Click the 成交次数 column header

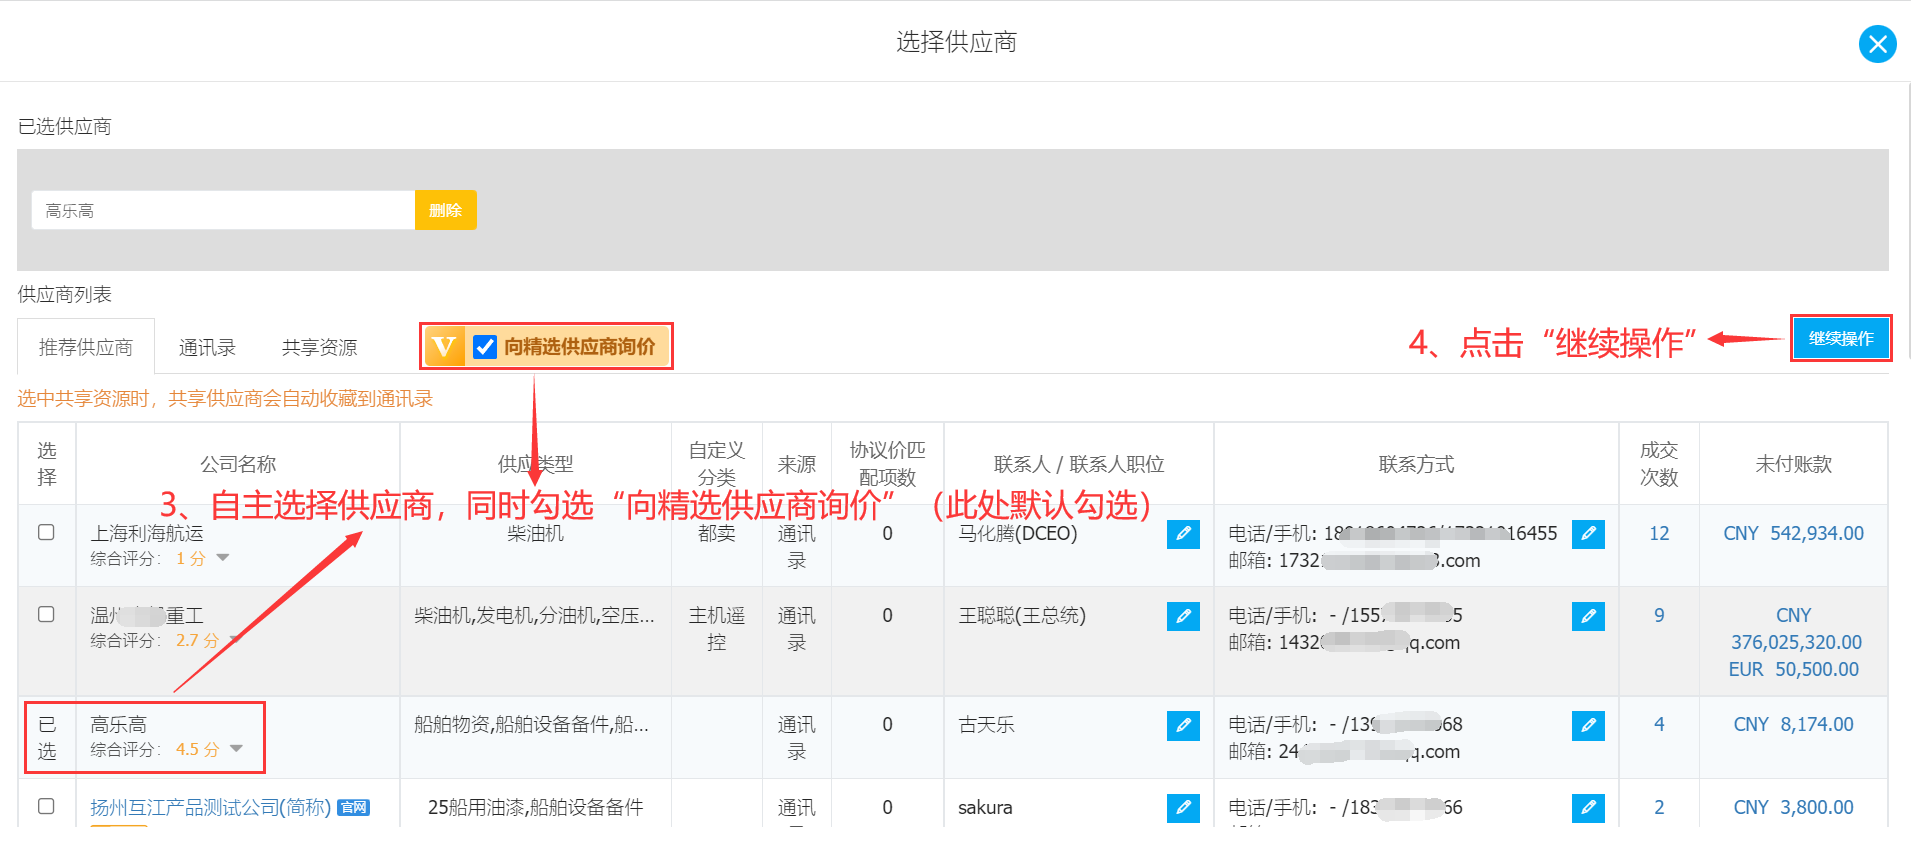(x=1659, y=464)
